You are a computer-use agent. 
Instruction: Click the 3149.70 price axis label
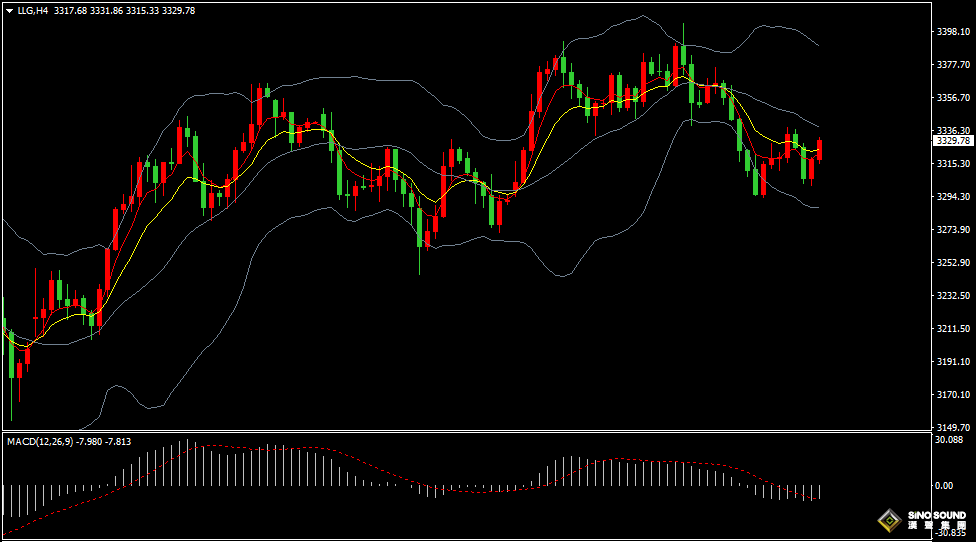point(953,427)
